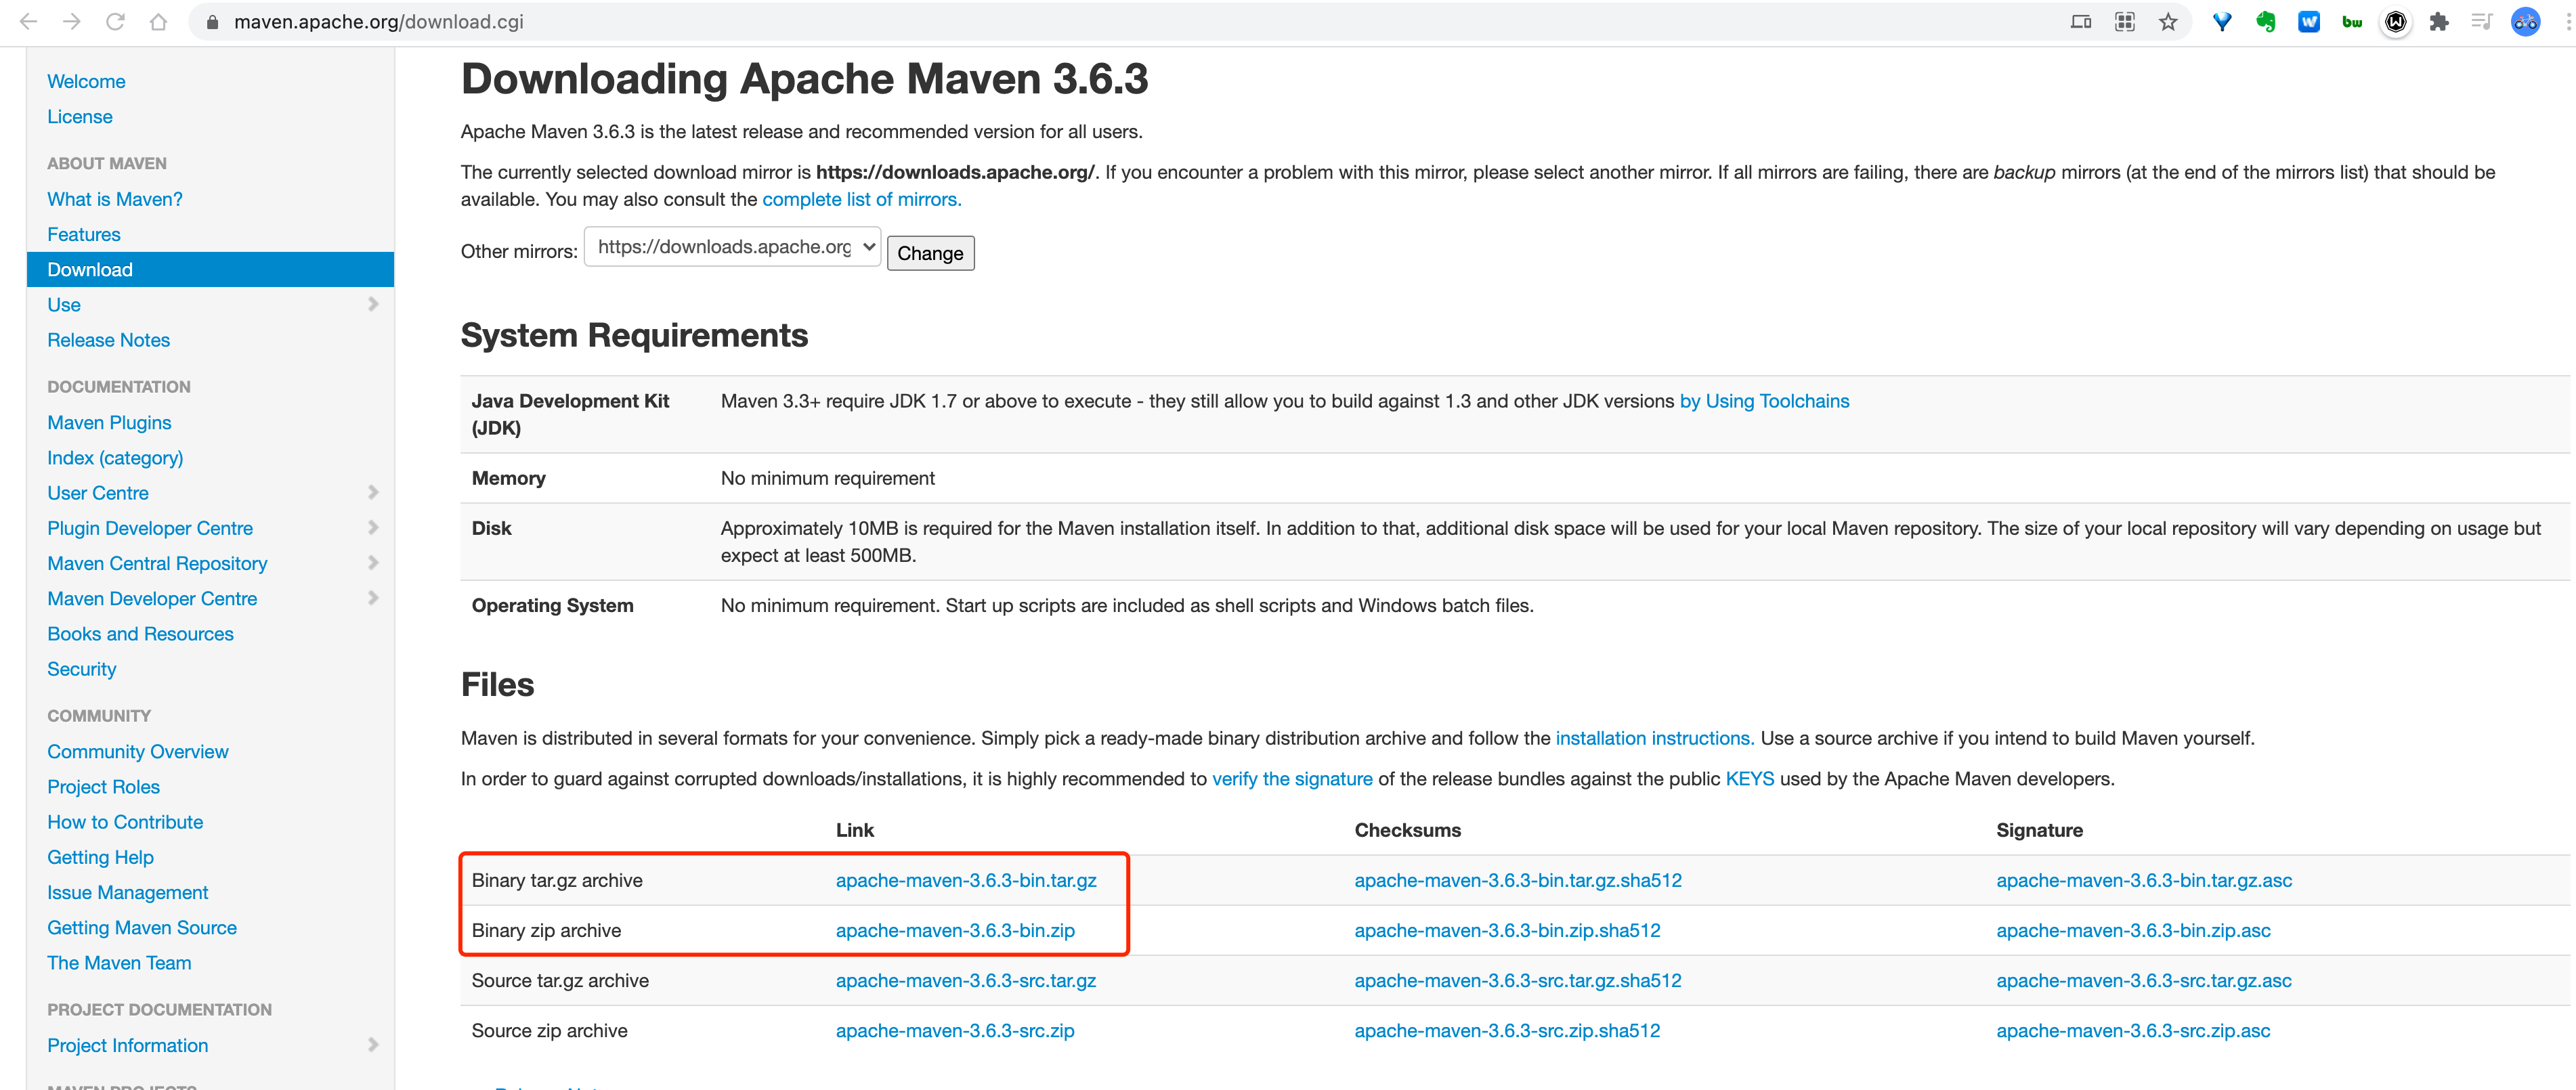Open apache-maven-3.6.3-src.tar.gz.asc signature
Image resolution: width=2576 pixels, height=1090 pixels.
2144,981
